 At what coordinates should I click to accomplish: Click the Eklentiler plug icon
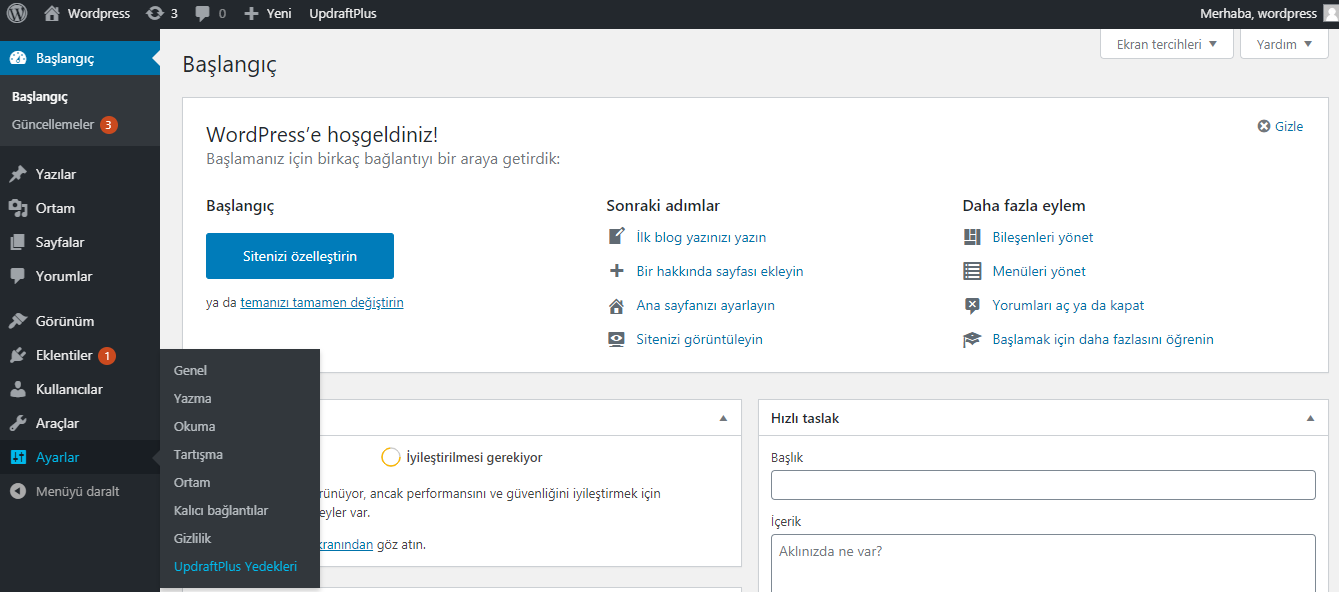coord(18,355)
